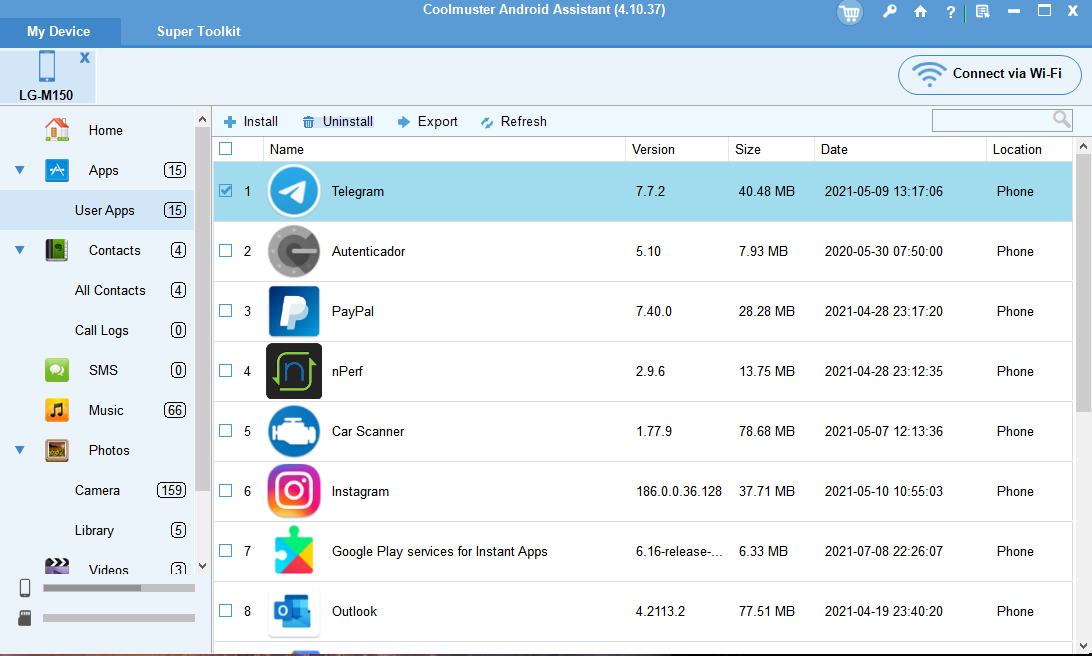Click the SD card storage icon
Screen dimensions: 1092x656
pyautogui.click(x=25, y=618)
